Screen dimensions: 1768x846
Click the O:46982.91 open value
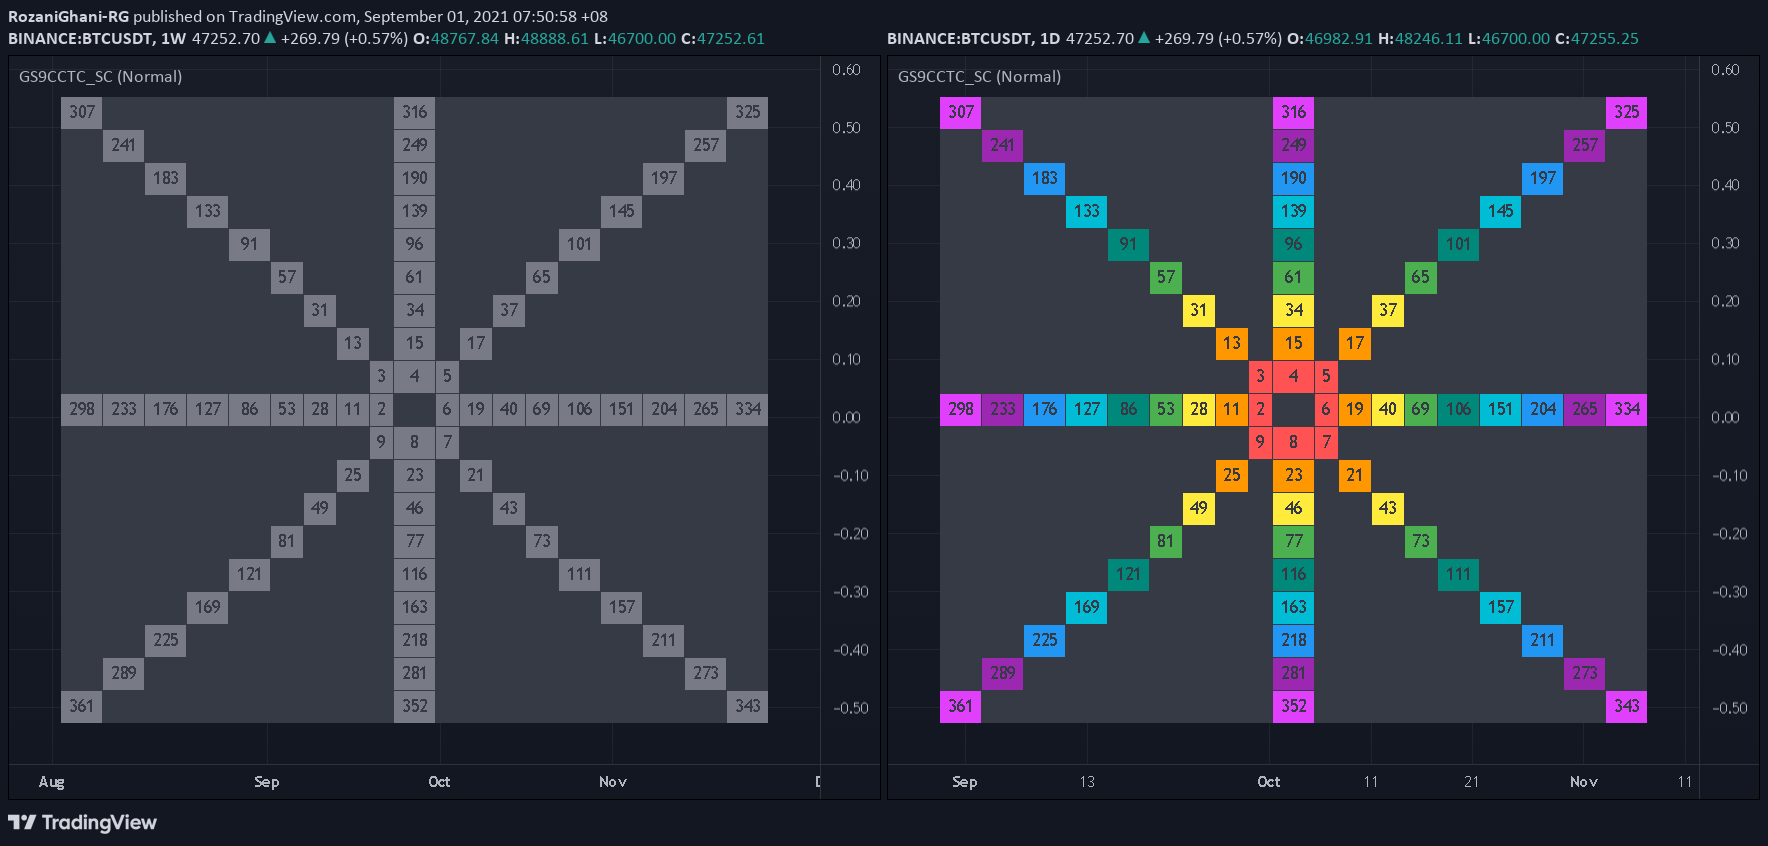[1329, 38]
